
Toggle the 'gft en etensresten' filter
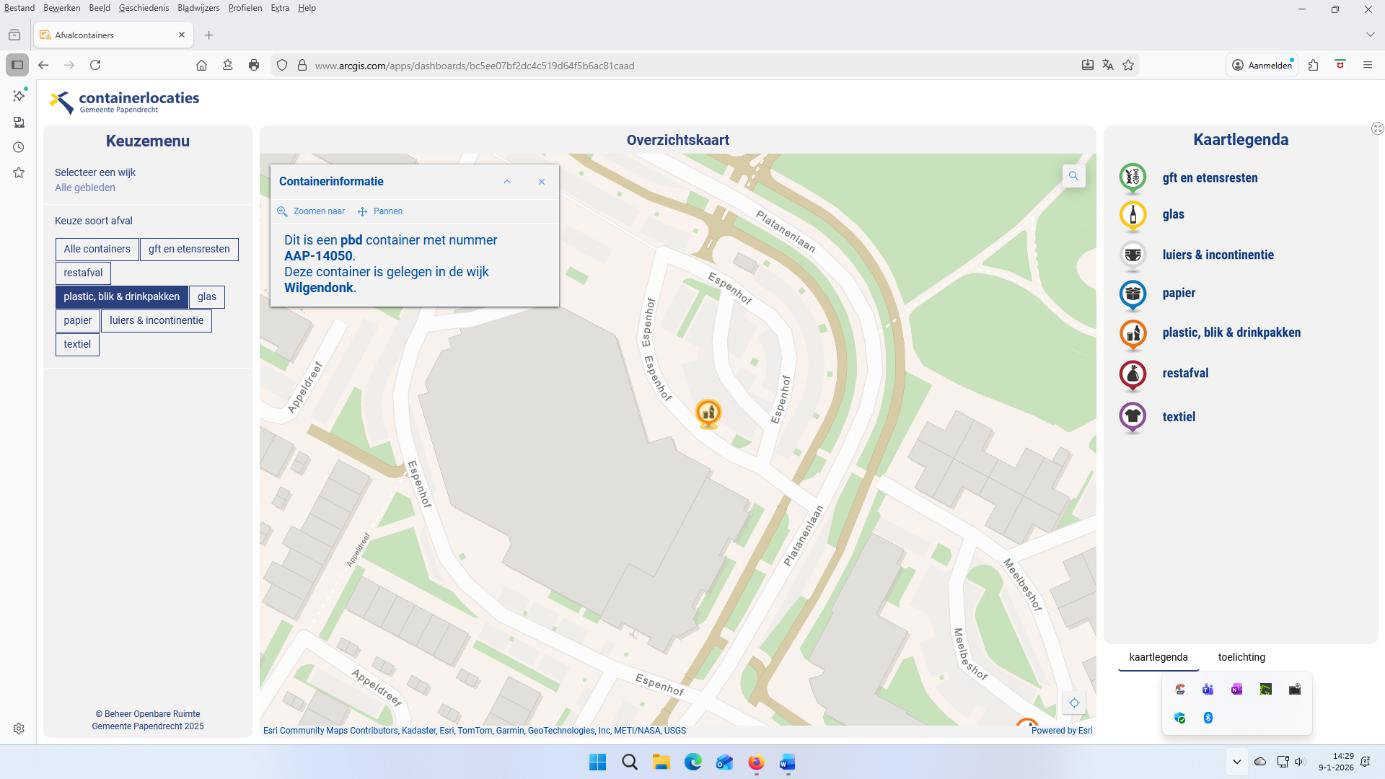click(189, 249)
